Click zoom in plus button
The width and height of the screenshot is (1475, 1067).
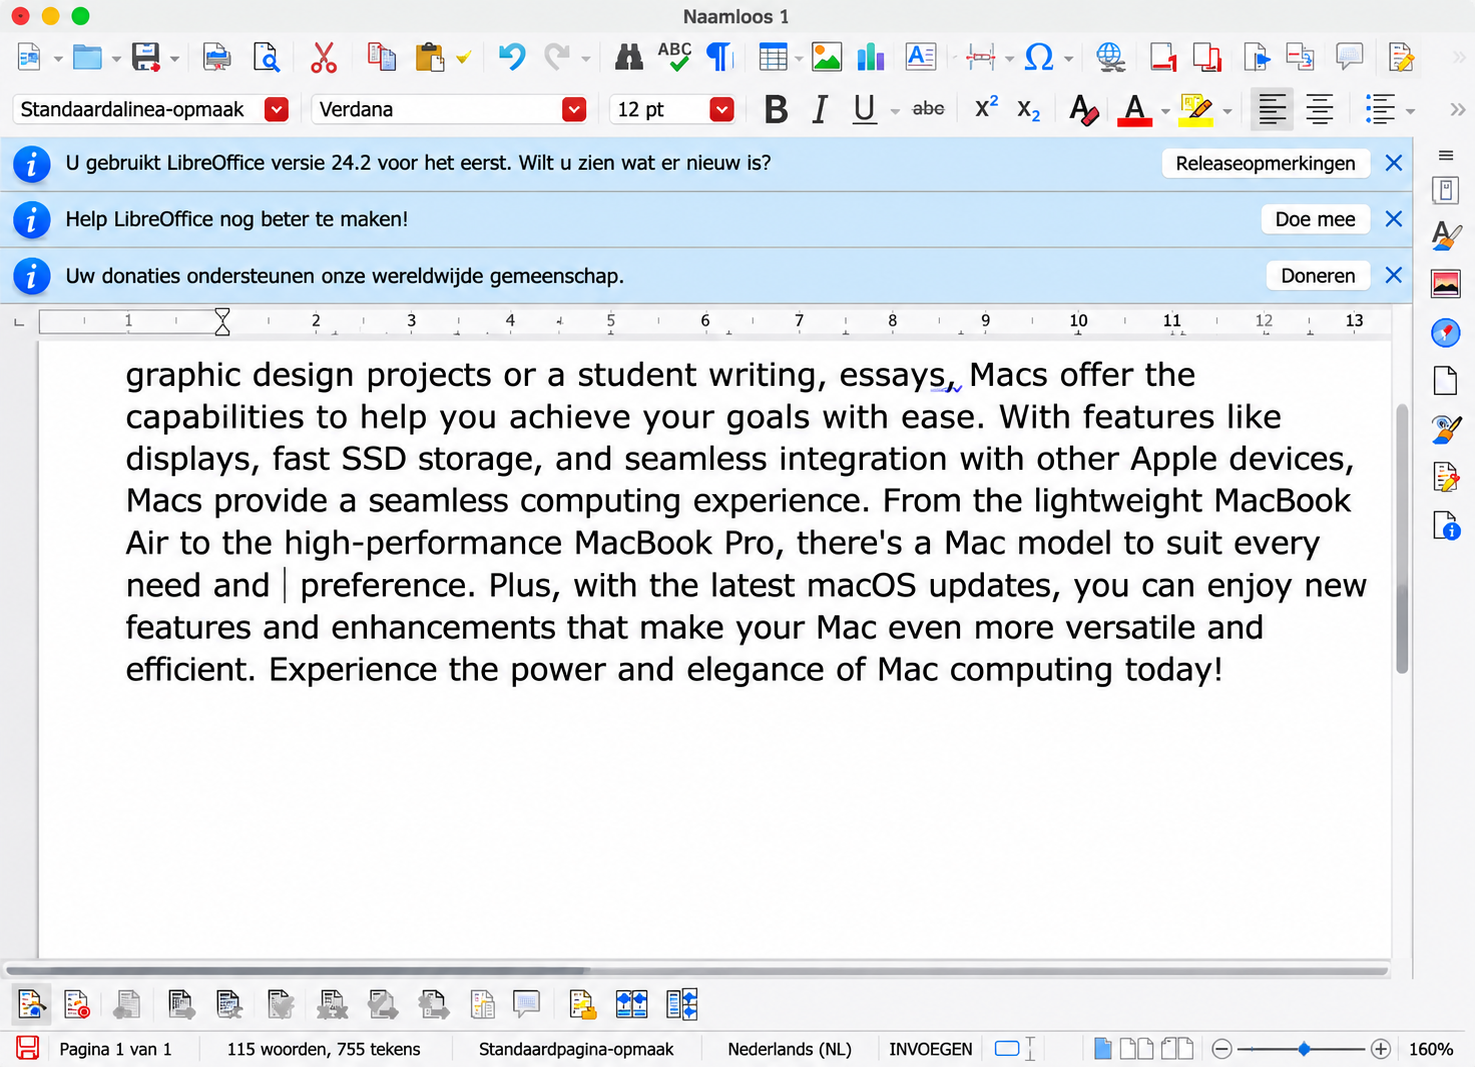pos(1381,1049)
